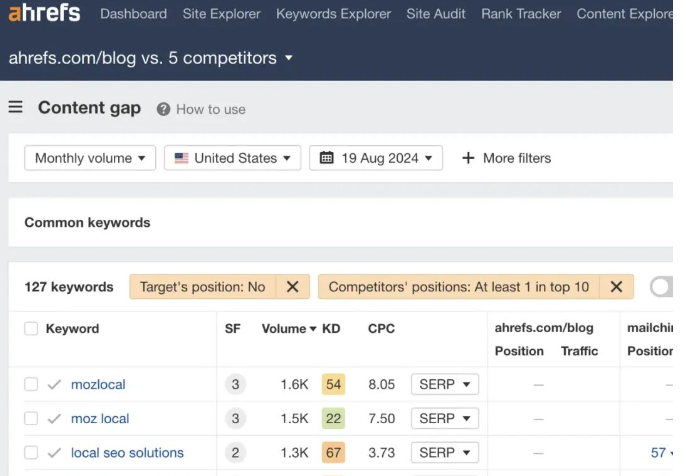This screenshot has height=476, width=686.
Task: Click the Ahrefs logo
Action: pos(44,14)
